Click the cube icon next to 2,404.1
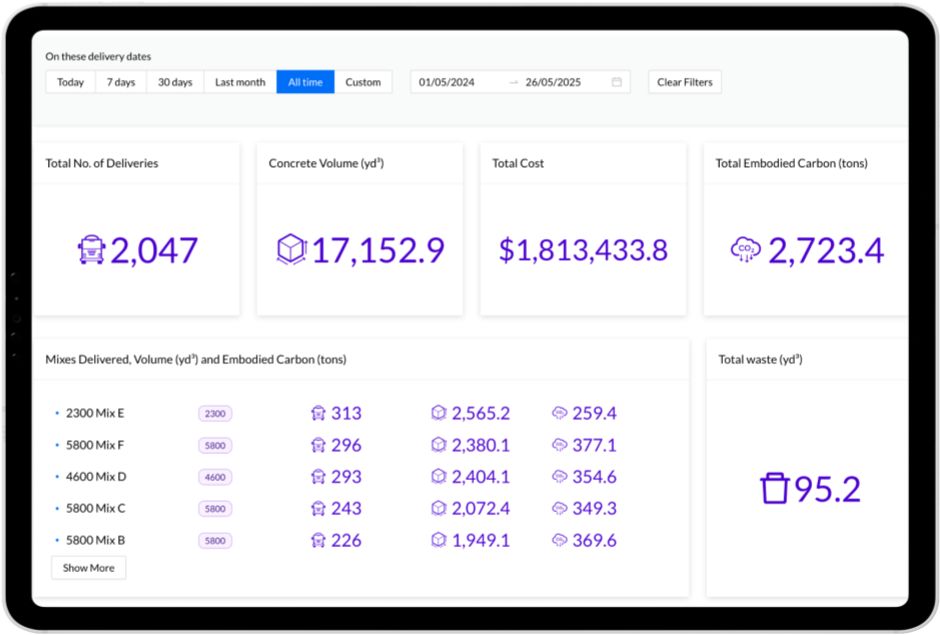This screenshot has width=940, height=635. point(439,476)
